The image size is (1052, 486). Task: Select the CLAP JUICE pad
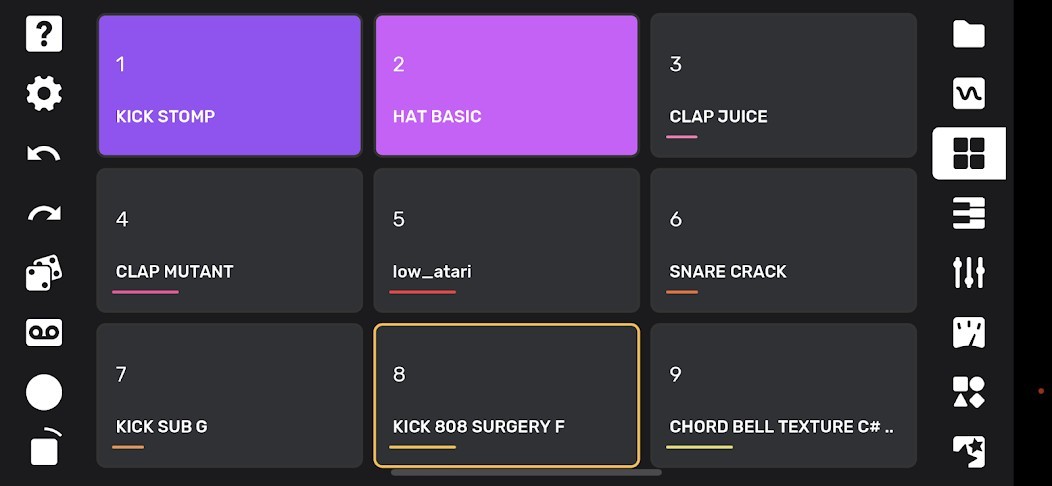pos(783,86)
